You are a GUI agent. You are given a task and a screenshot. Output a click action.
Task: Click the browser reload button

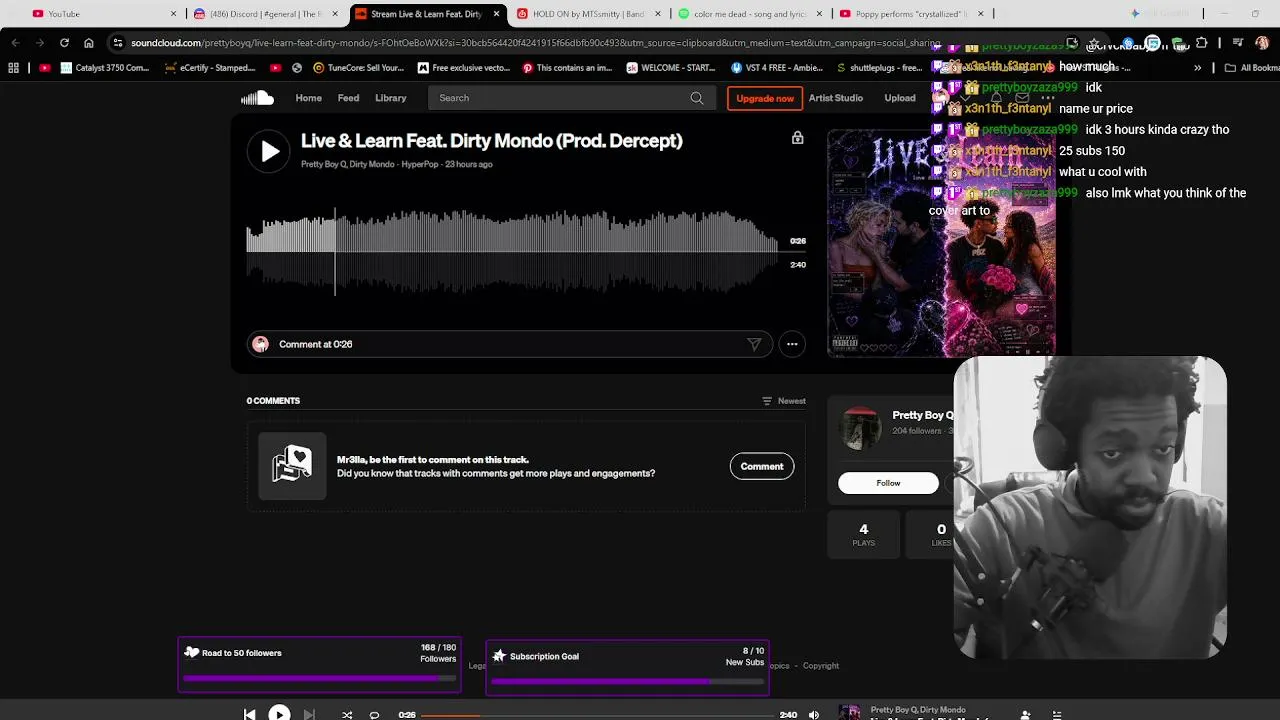(x=64, y=43)
